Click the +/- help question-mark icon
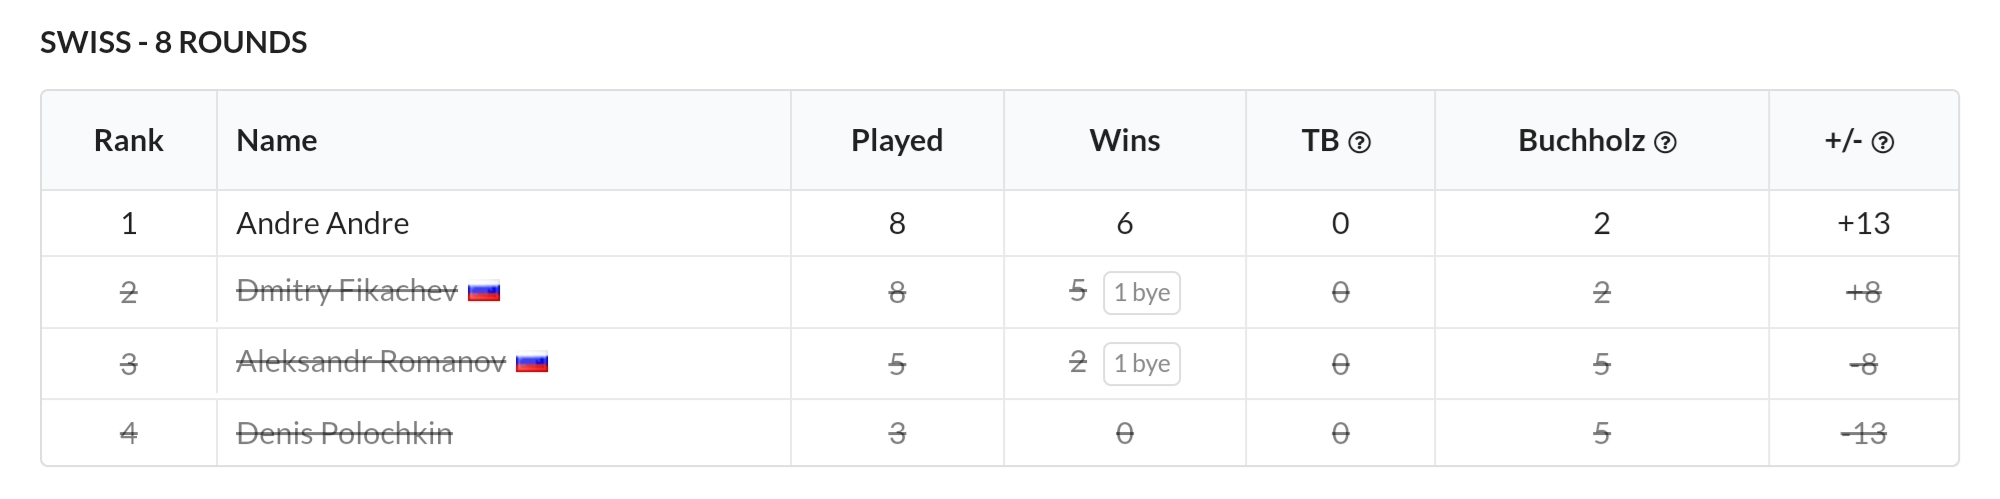Screen dimensions: 2000x499 [1883, 143]
